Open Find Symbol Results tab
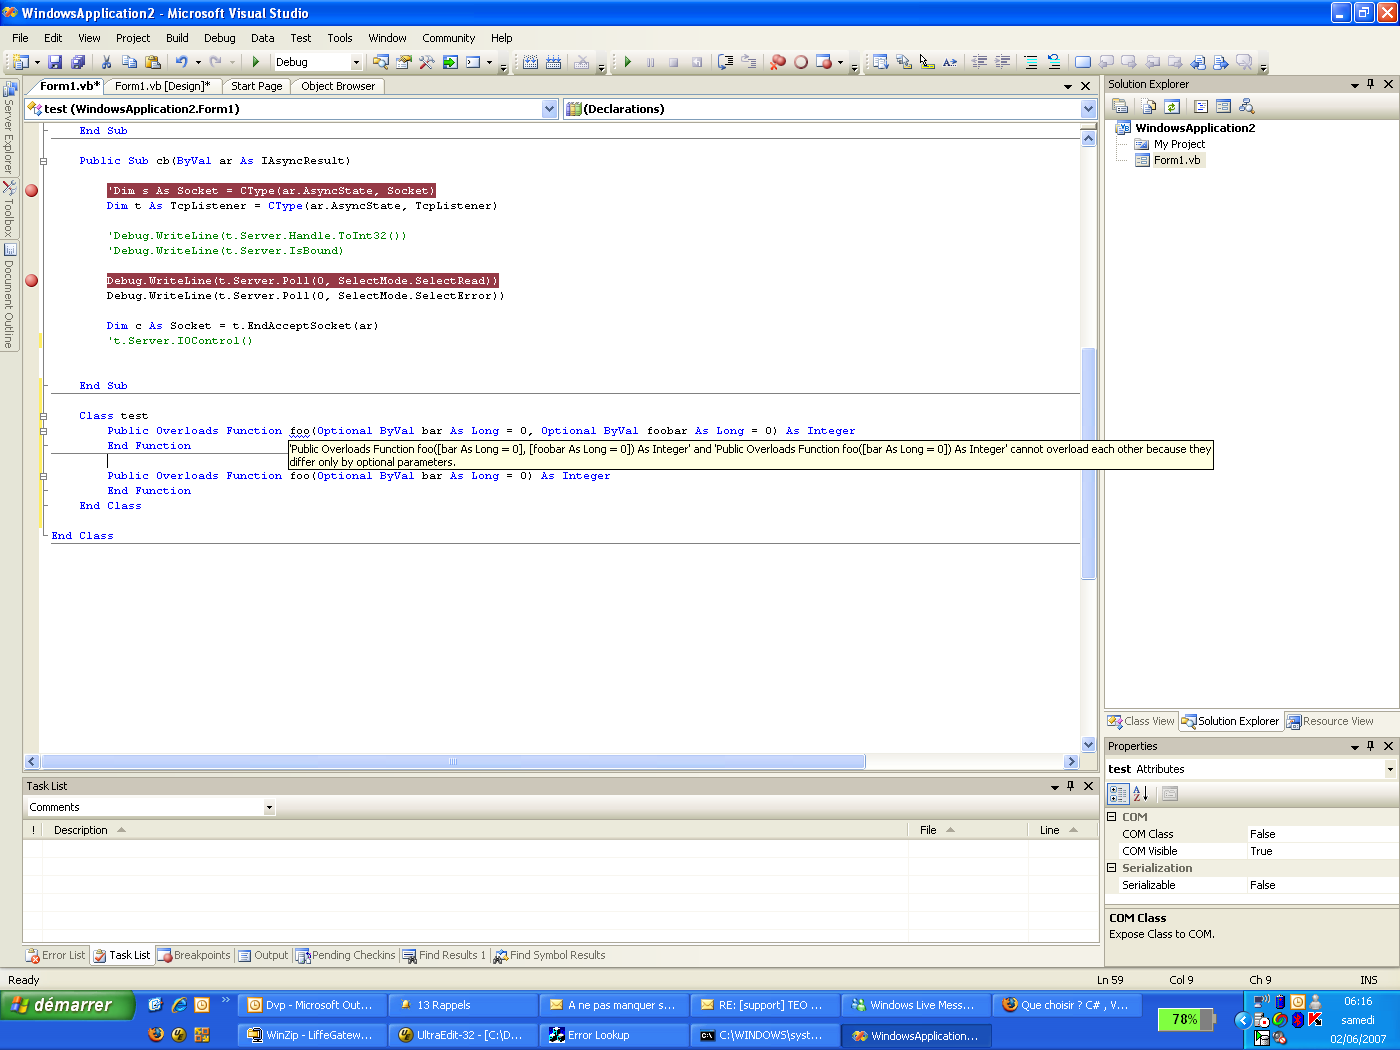This screenshot has width=1400, height=1050. [x=549, y=955]
